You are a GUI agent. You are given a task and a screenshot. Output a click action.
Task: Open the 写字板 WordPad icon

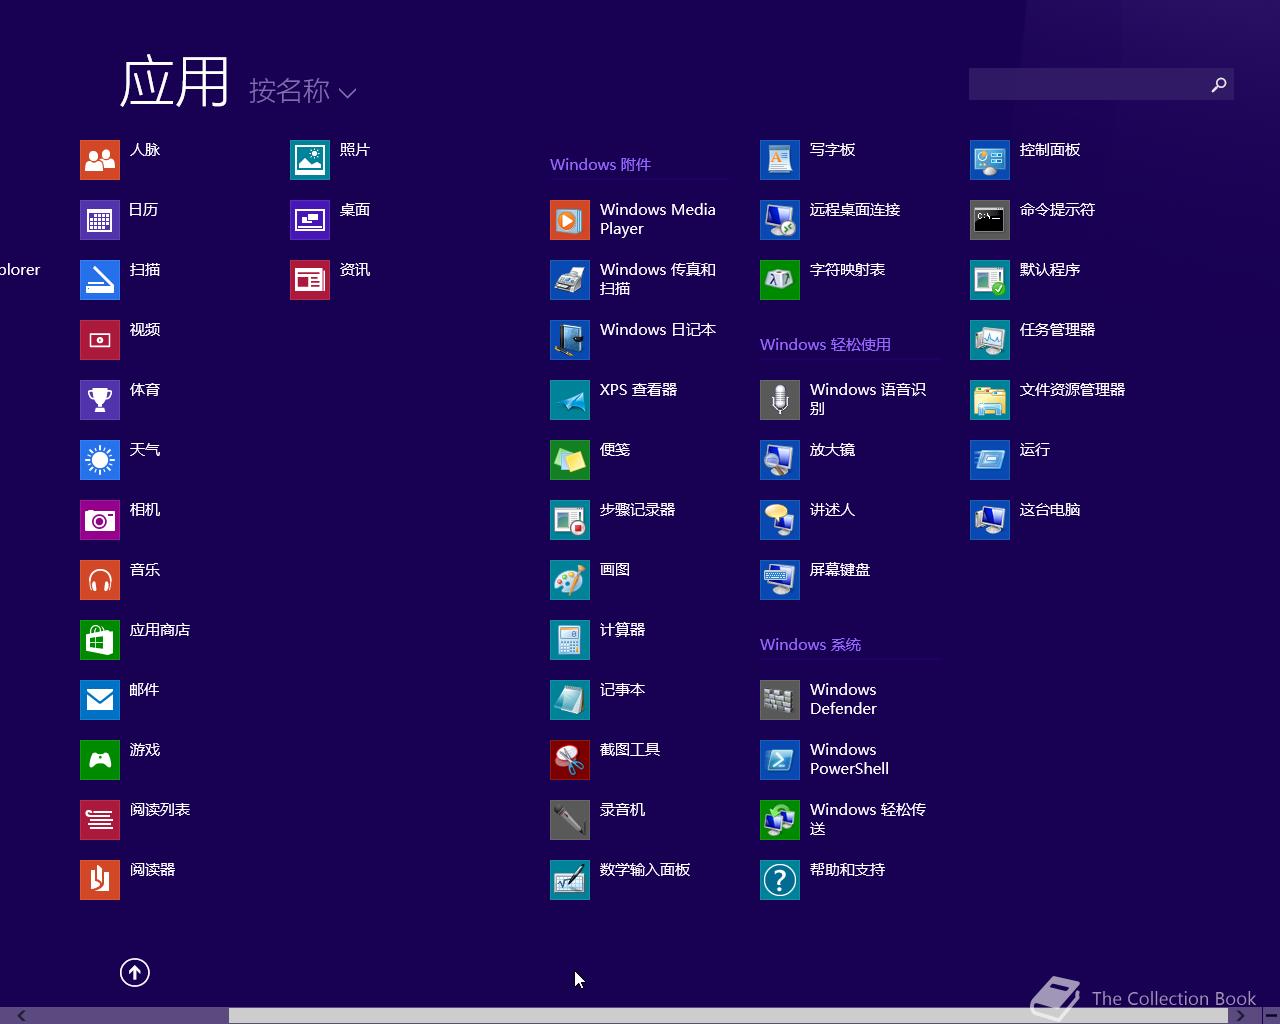(x=780, y=160)
